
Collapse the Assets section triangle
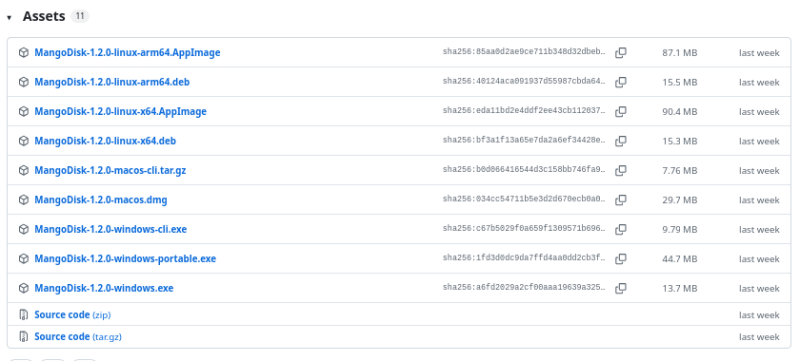point(9,17)
